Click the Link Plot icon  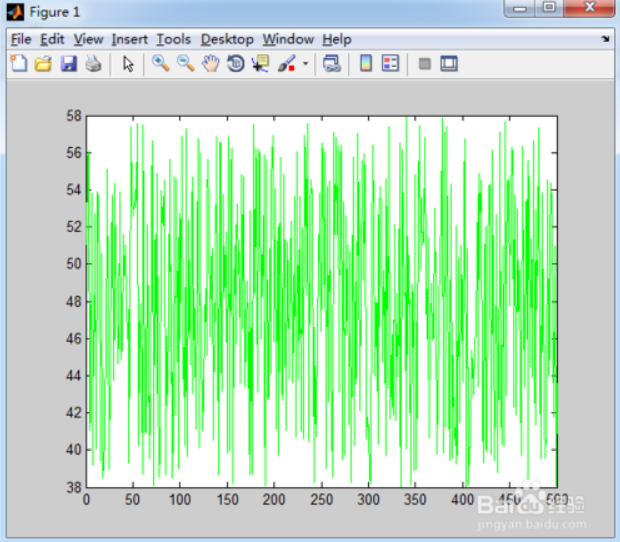331,64
